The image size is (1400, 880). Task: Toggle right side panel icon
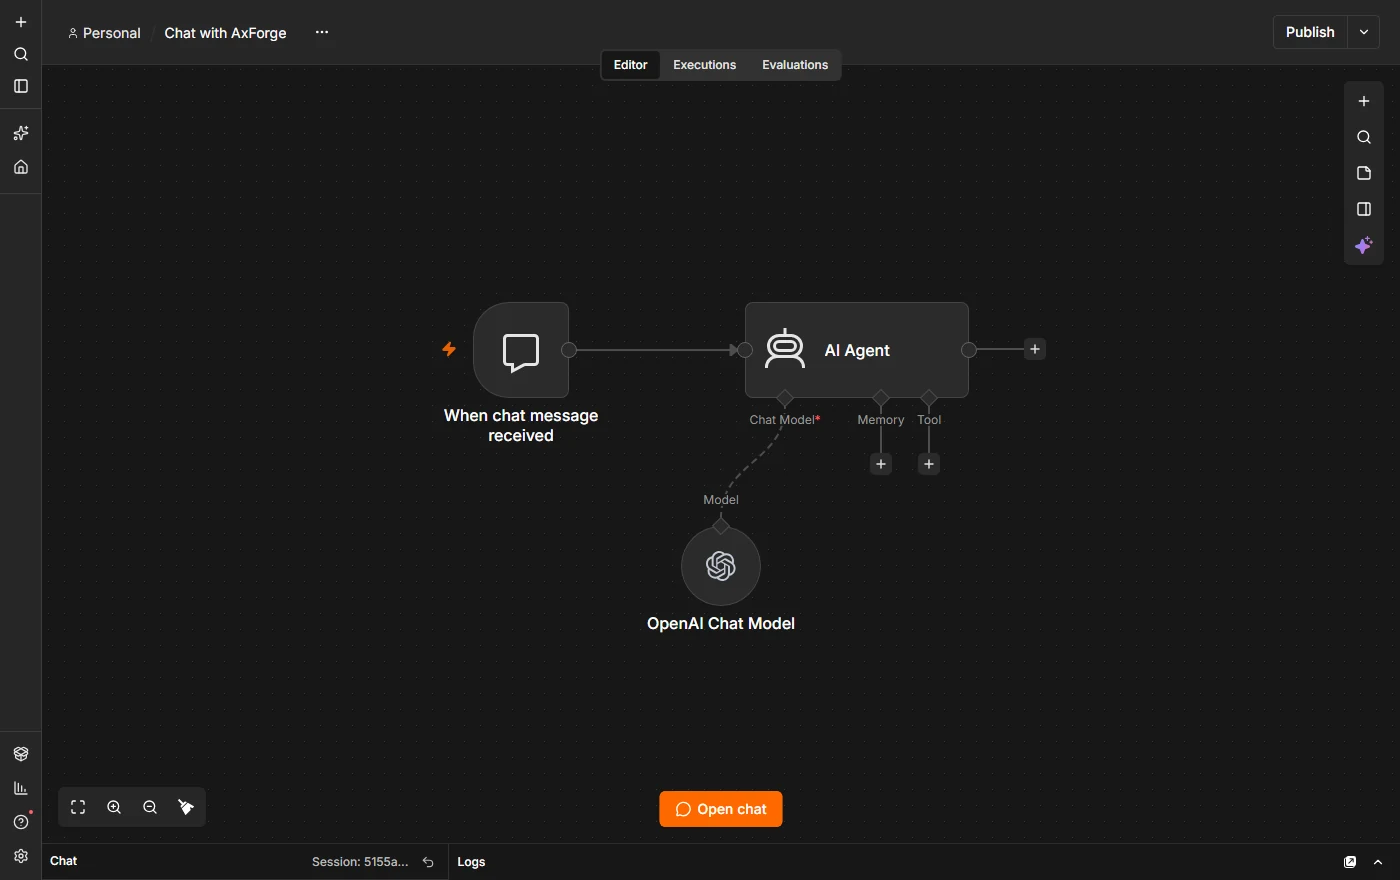[1364, 209]
